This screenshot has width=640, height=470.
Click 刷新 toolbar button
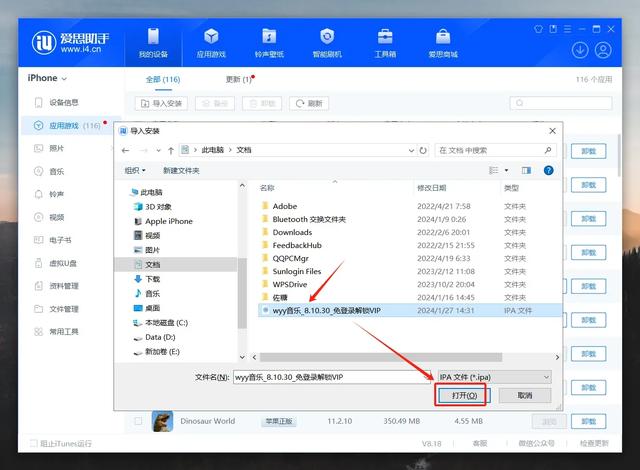pyautogui.click(x=309, y=103)
